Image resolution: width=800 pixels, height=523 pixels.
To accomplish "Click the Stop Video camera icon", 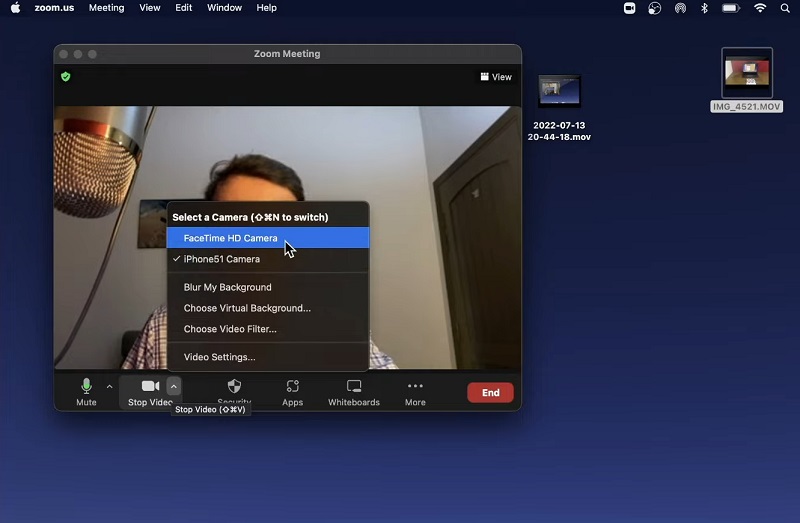I will (x=150, y=387).
